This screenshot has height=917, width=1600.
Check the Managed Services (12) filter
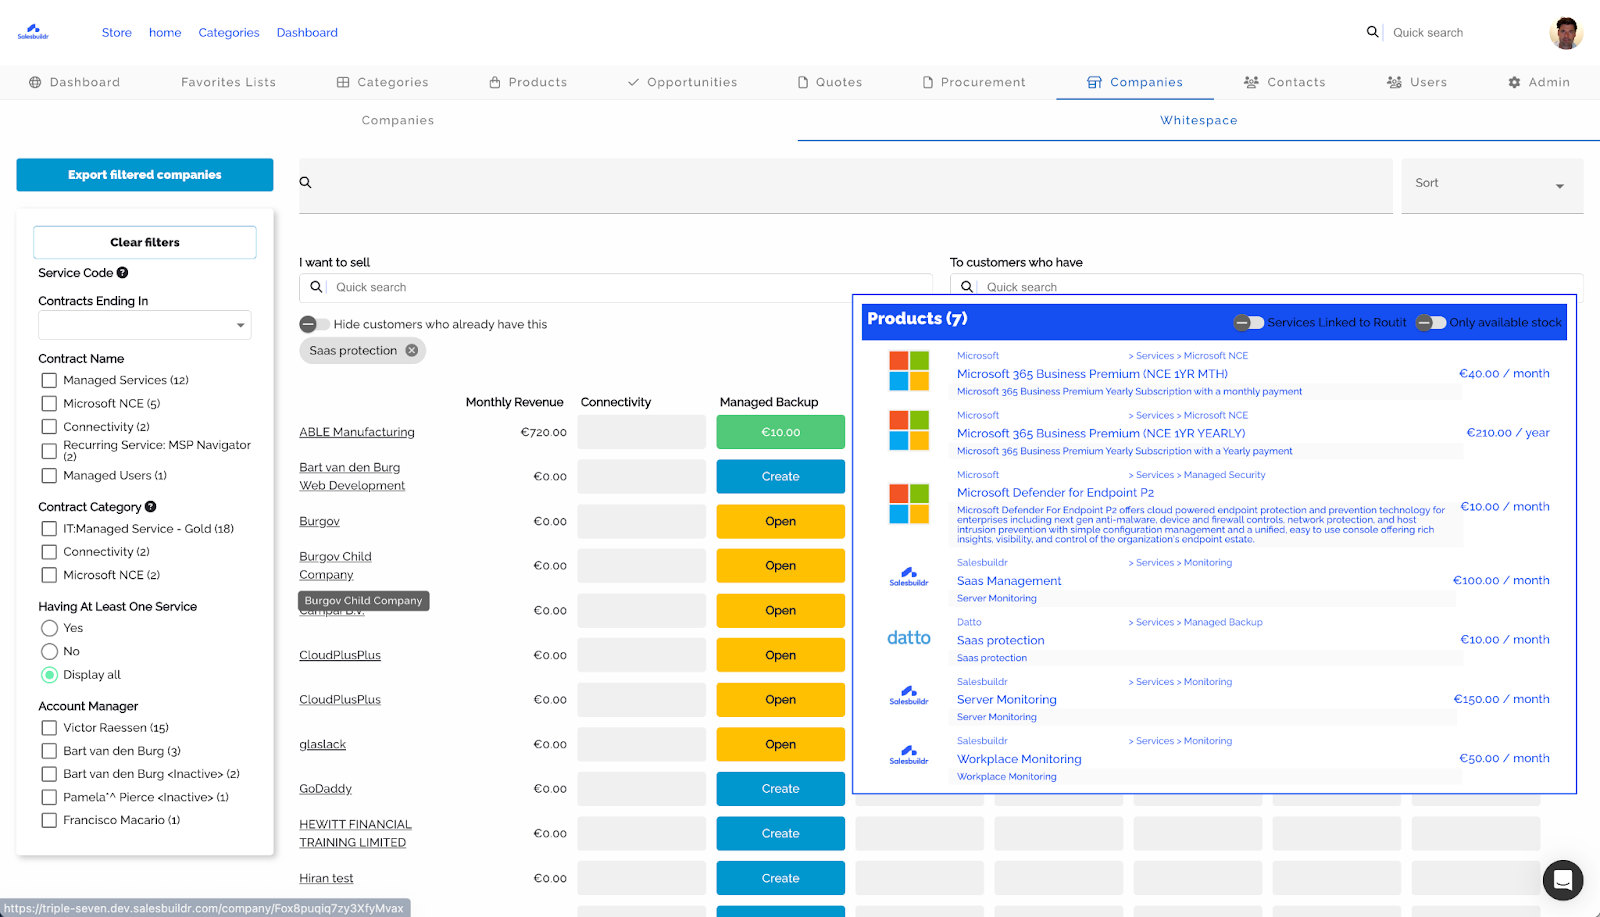[49, 380]
